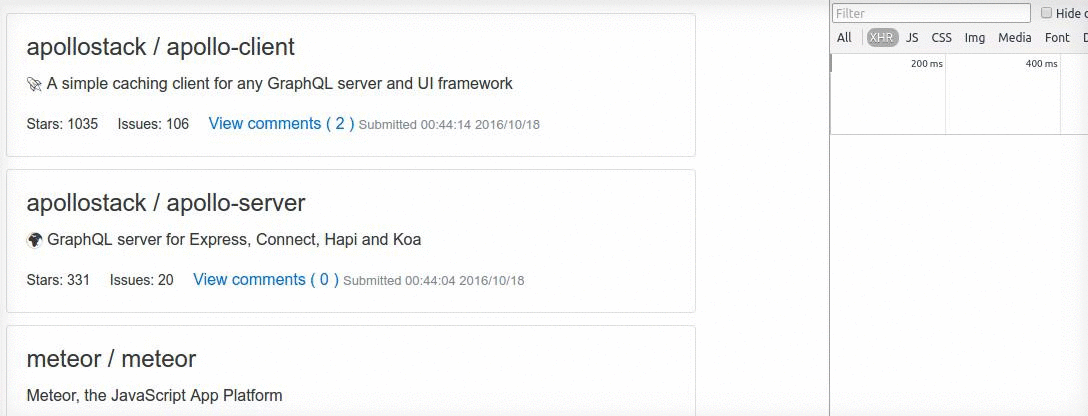This screenshot has width=1088, height=416.
Task: View comments ( 2 ) for apollo-client
Action: [282, 124]
